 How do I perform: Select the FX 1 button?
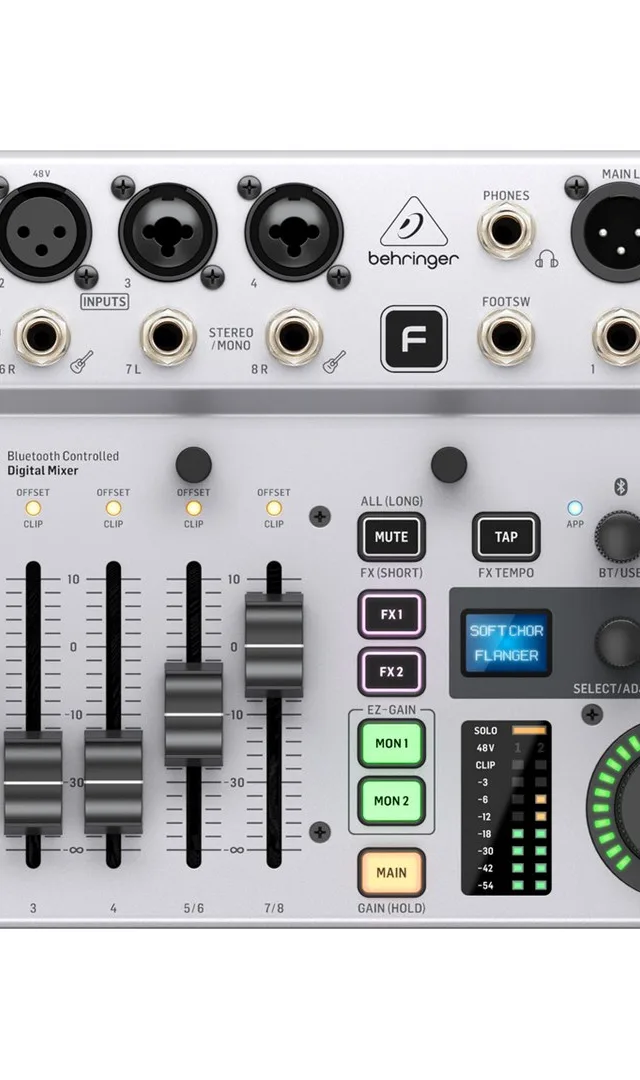pos(391,614)
